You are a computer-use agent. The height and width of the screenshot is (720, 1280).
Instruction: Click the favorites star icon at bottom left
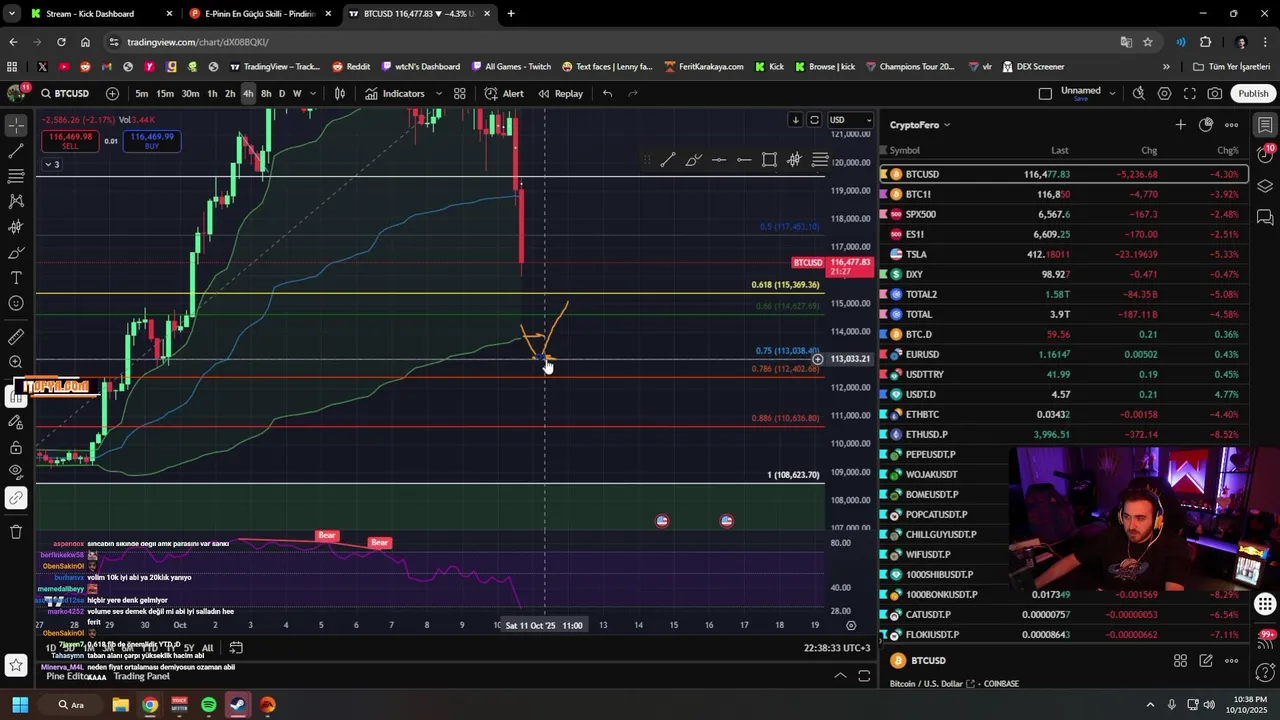[16, 665]
